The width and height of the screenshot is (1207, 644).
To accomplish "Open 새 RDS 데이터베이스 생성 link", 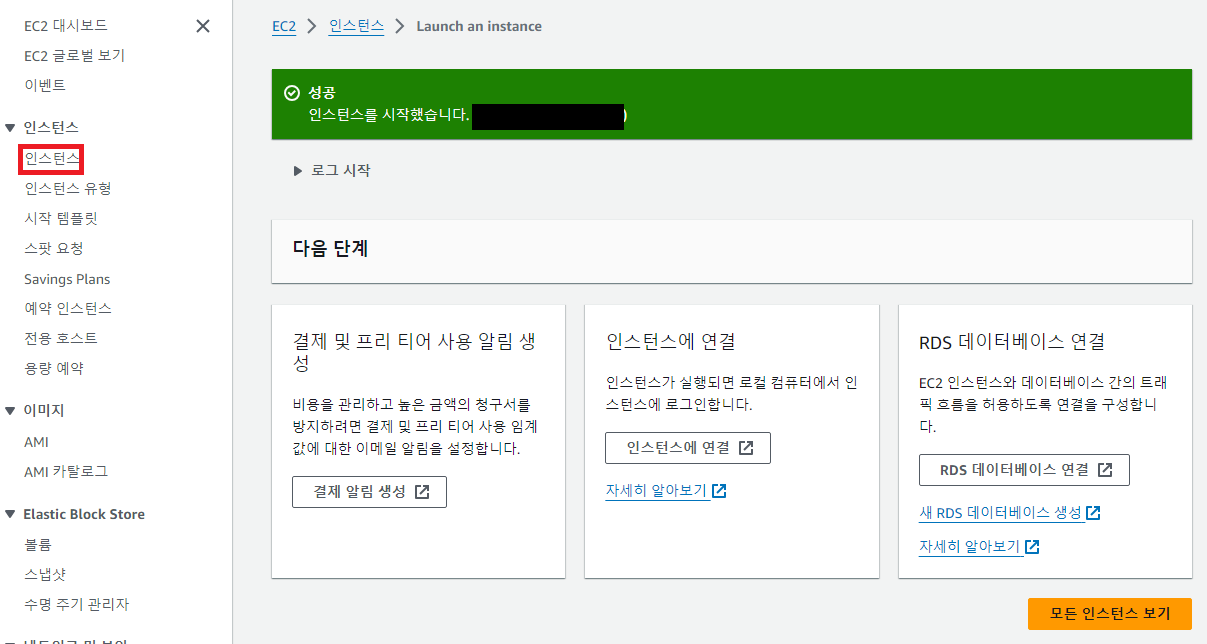I will (1001, 513).
